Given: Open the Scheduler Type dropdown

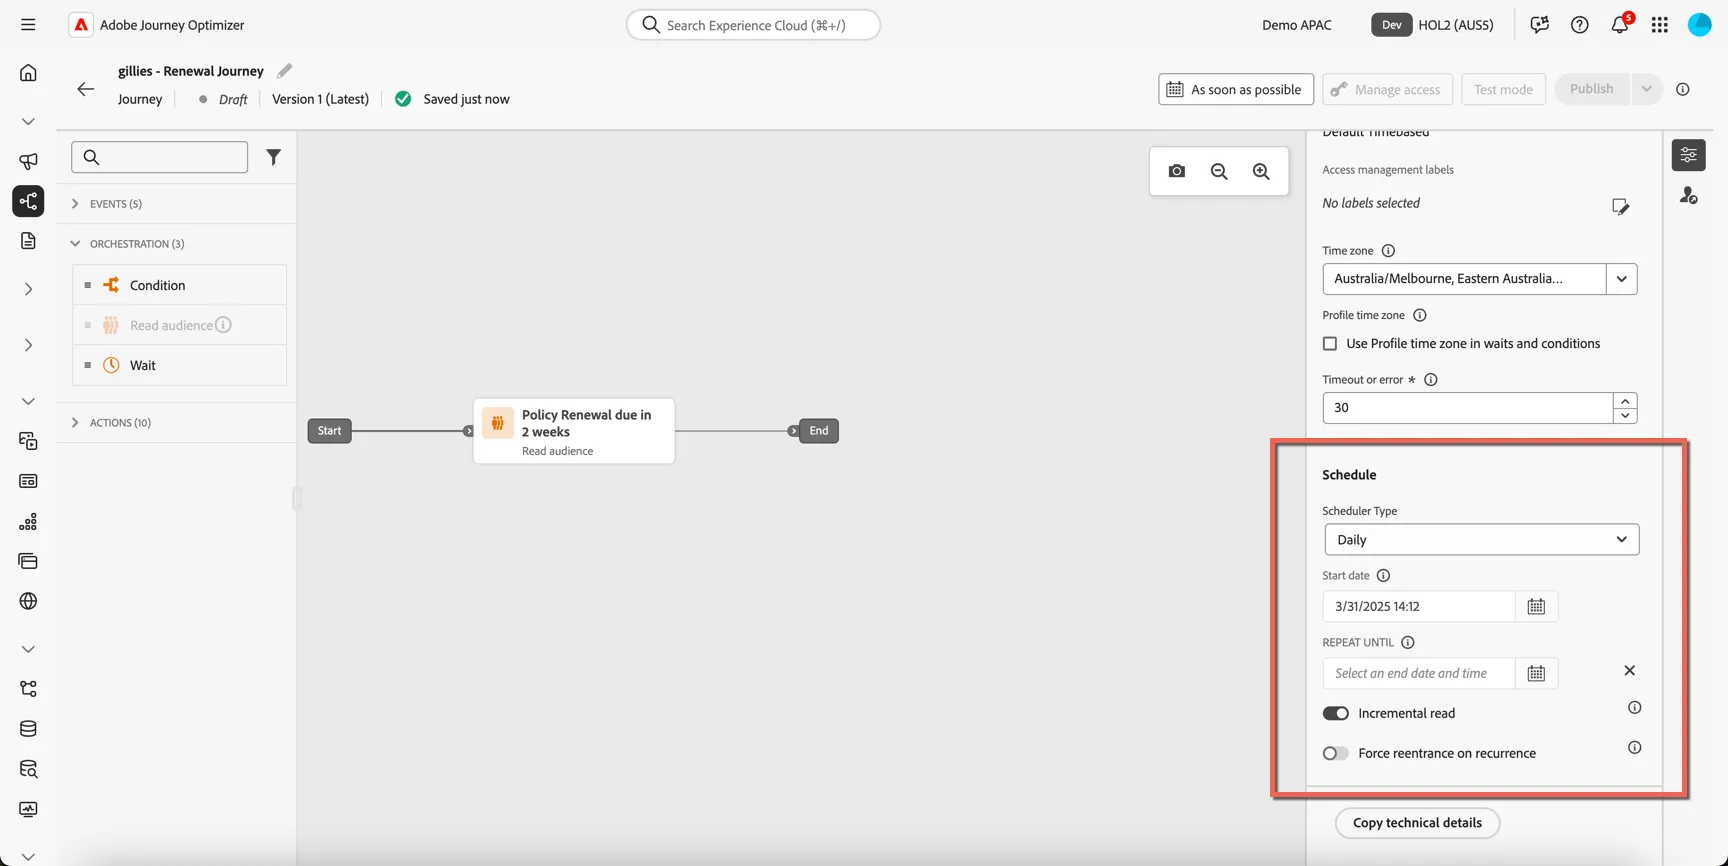Looking at the screenshot, I should pos(1482,540).
